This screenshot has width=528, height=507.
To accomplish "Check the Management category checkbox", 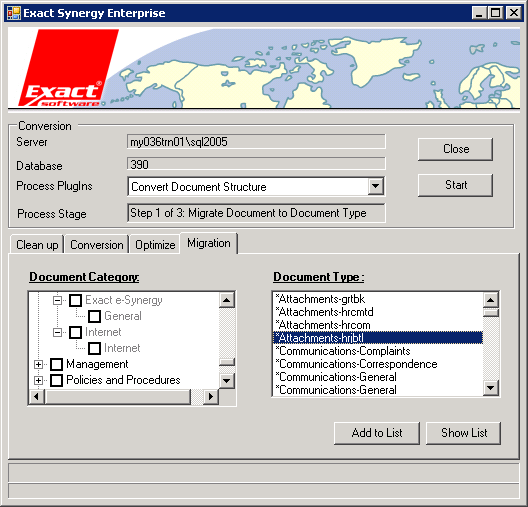I will click(56, 364).
